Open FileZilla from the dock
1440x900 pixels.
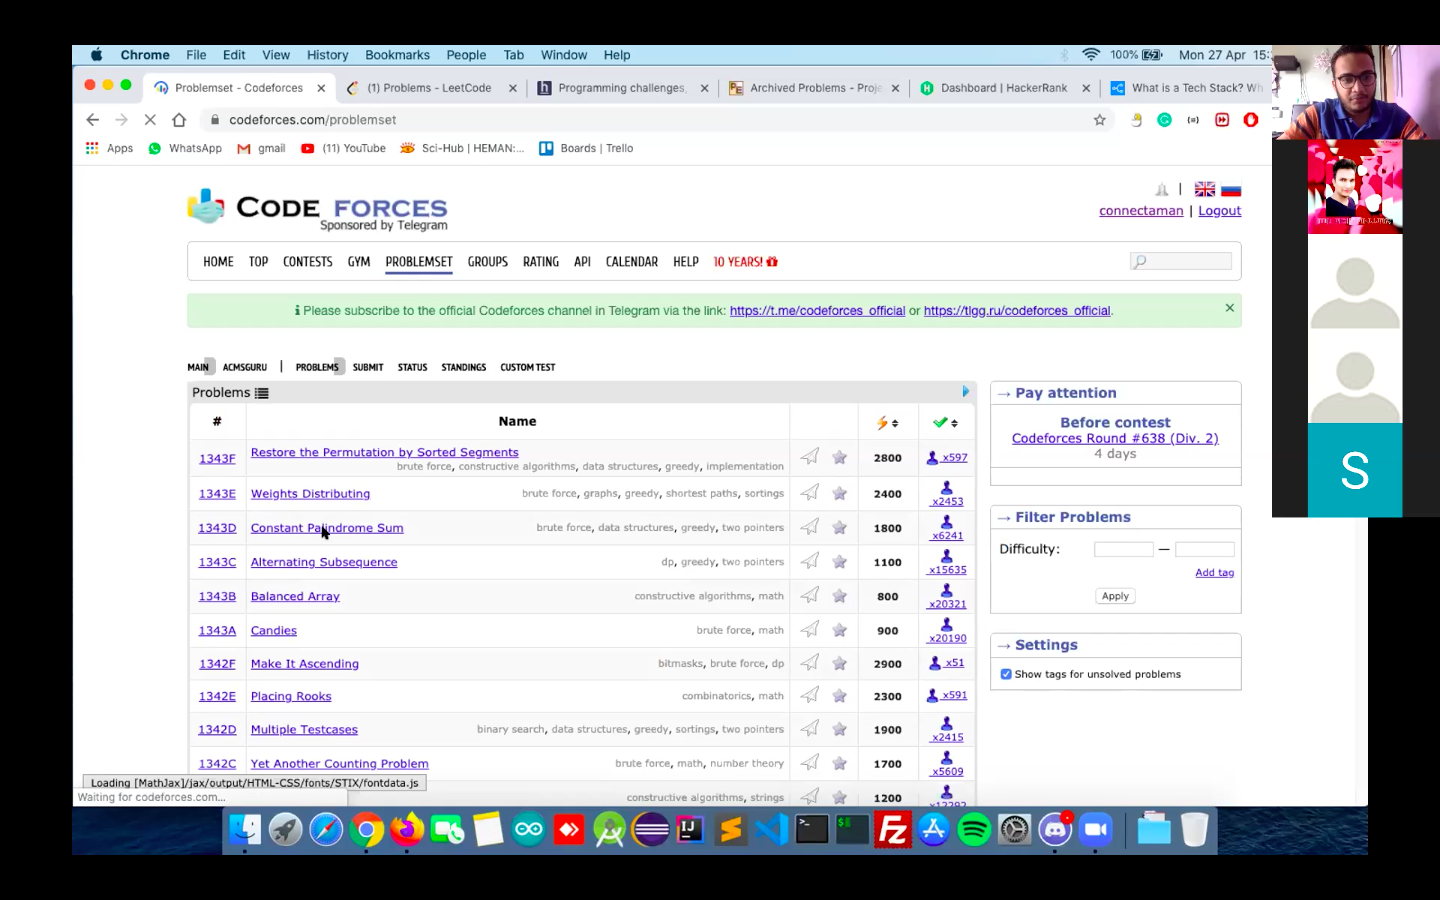893,829
